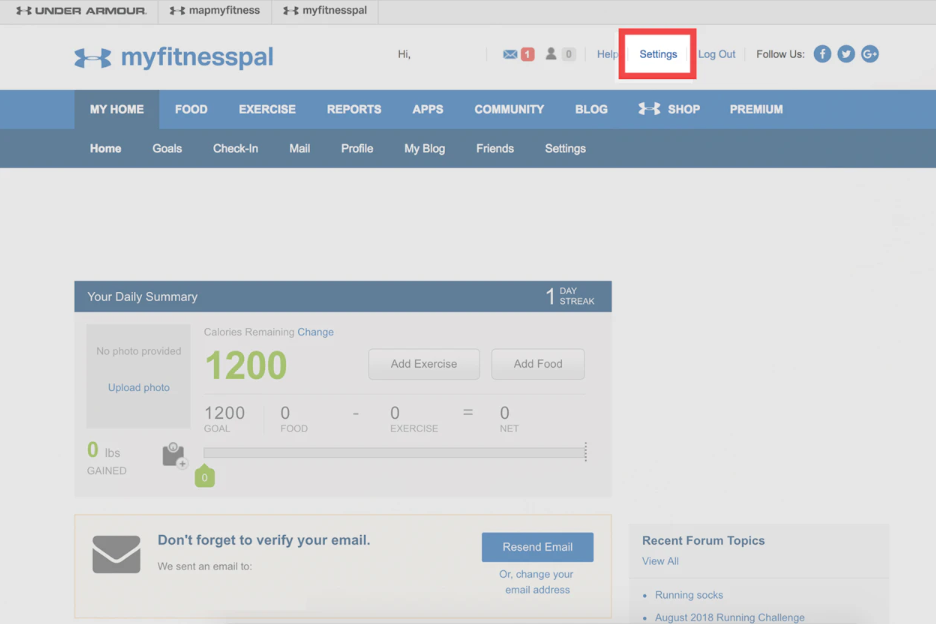The width and height of the screenshot is (936, 624).
Task: Select the Check-In submenu item
Action: 235,149
